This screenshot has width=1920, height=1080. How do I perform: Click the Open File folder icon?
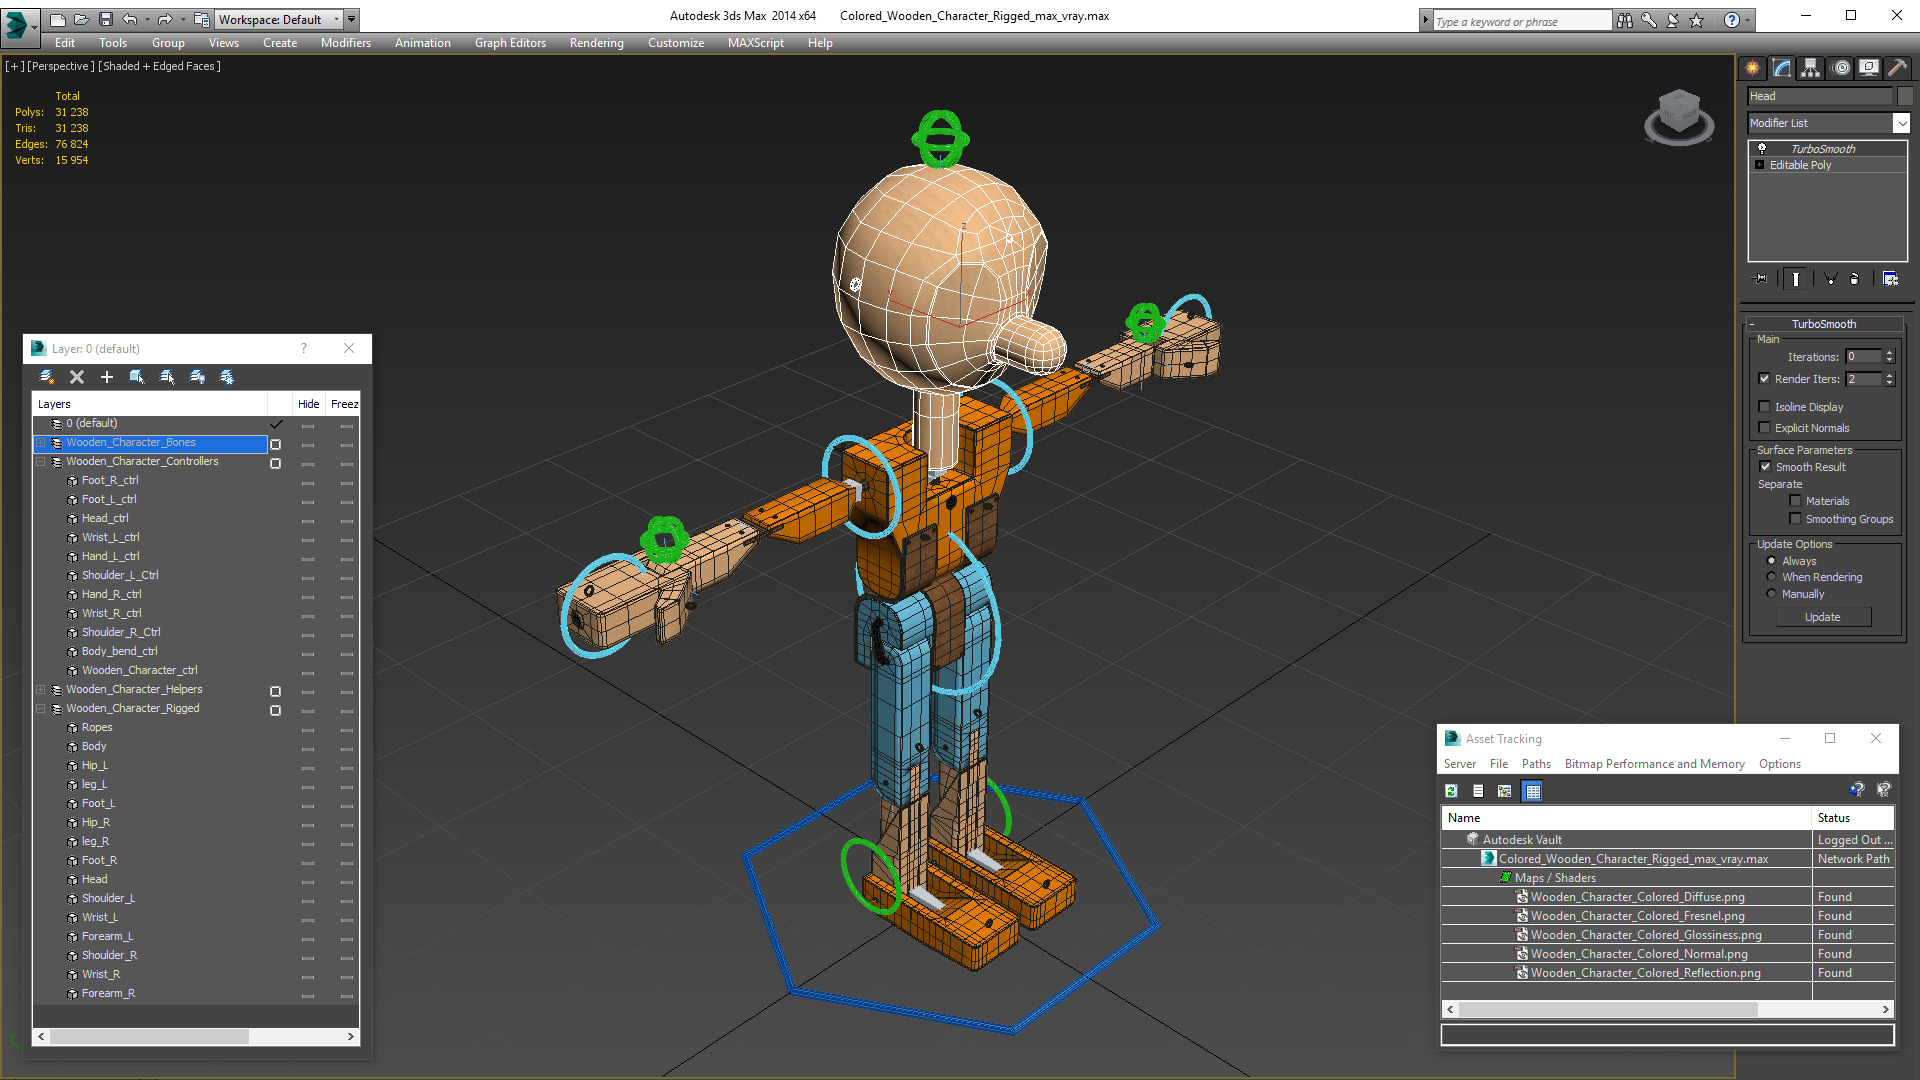coord(82,19)
